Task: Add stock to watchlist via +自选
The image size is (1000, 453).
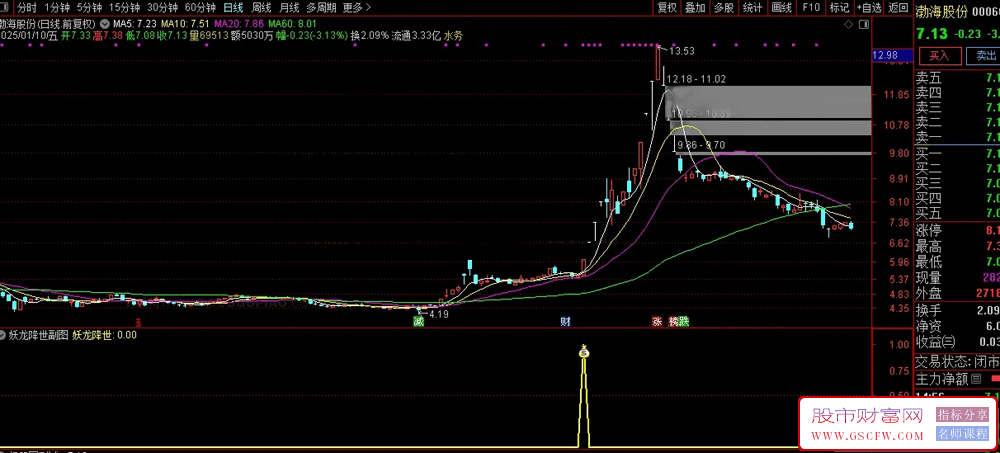Action: click(869, 8)
